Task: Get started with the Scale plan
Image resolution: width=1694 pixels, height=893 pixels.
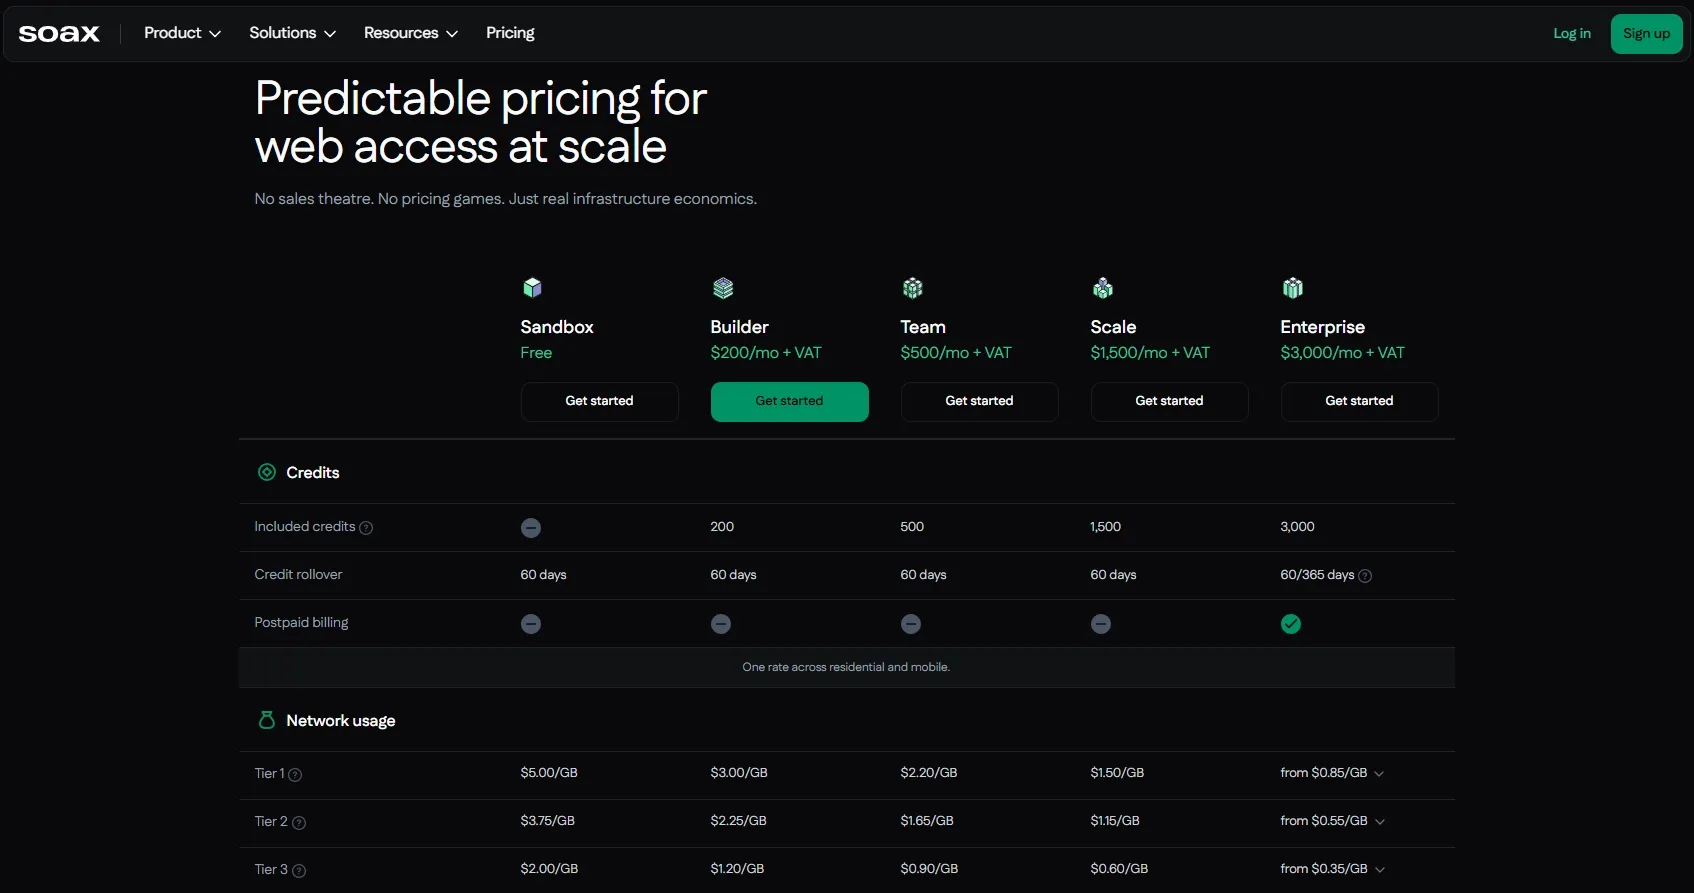Action: tap(1170, 401)
